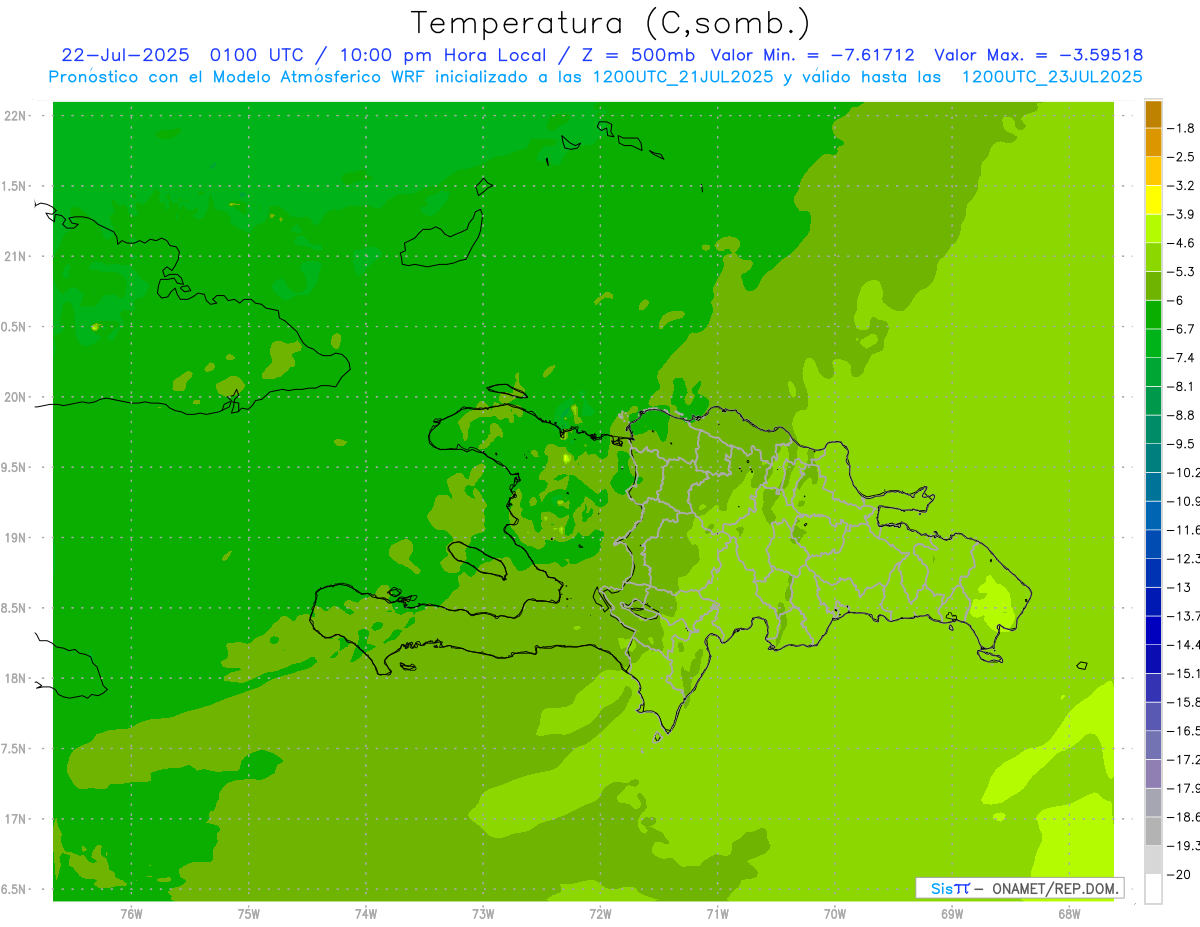Select 'Valor Max. = -3.59518' text
This screenshot has width=1200, height=927.
coord(1038,55)
